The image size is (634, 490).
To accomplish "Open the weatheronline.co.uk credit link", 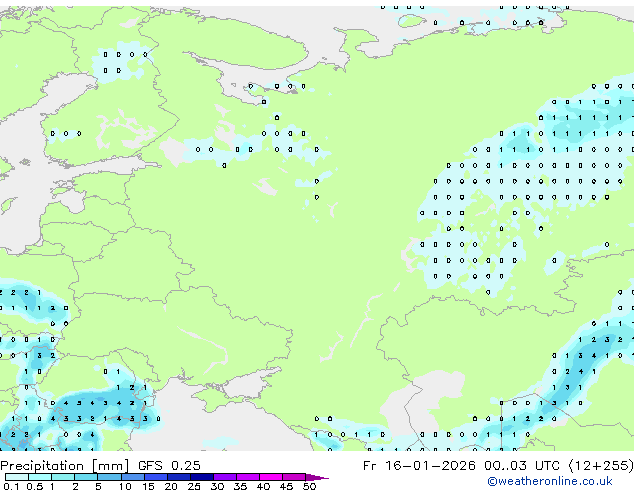I will (550, 481).
